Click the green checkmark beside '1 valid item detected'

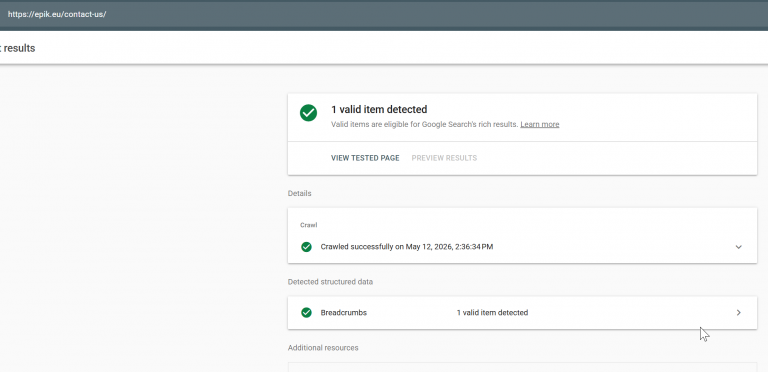[x=308, y=113]
